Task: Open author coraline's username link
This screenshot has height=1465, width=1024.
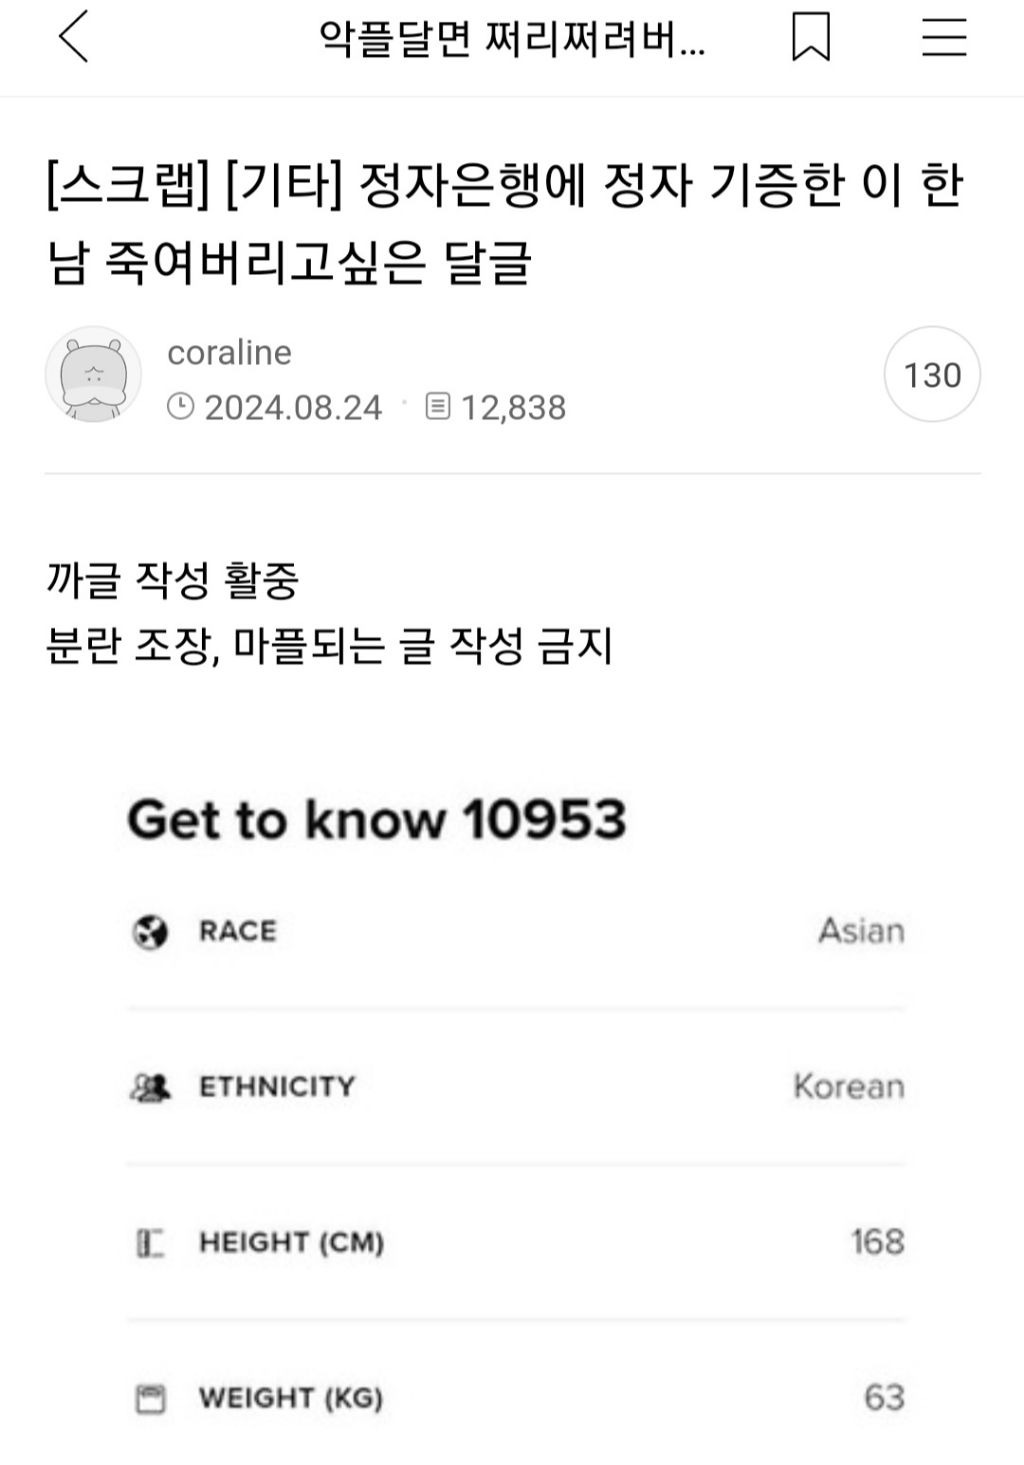Action: pyautogui.click(x=229, y=352)
